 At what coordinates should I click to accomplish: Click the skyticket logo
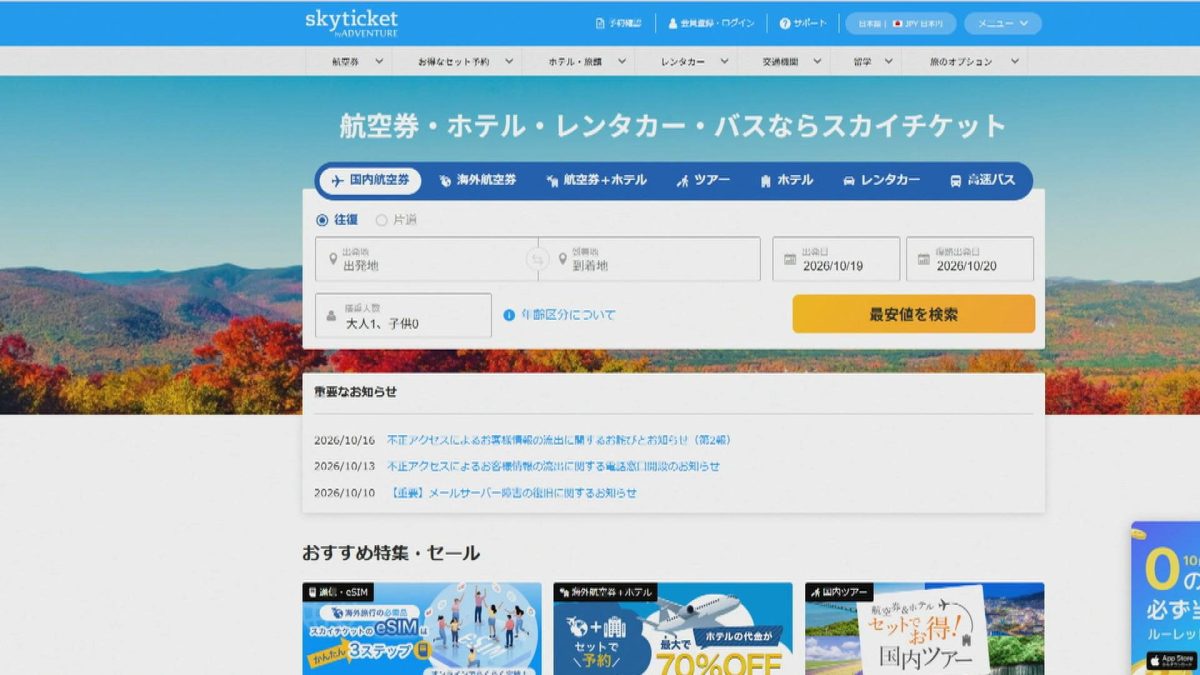351,23
